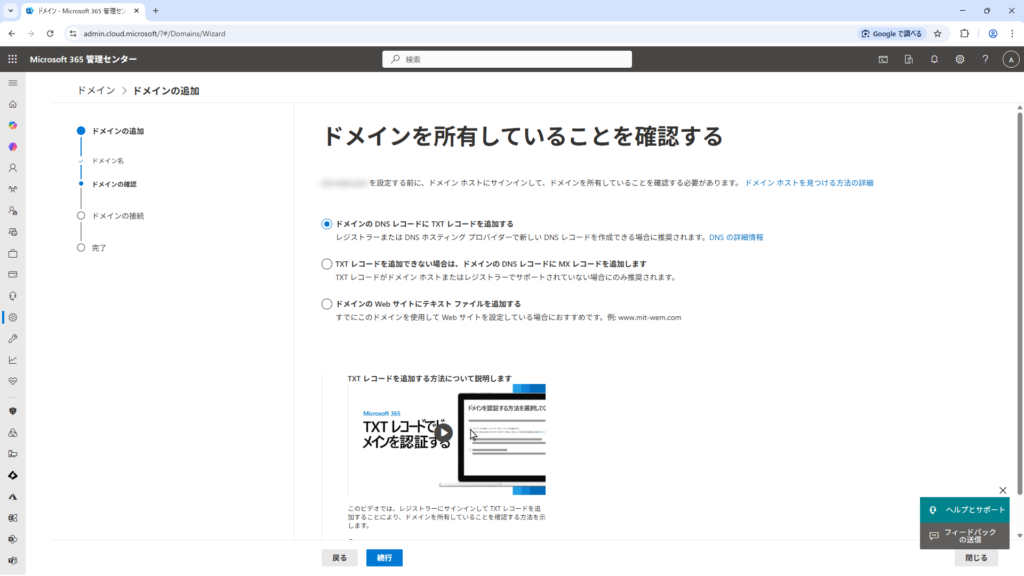
Task: Play the TXT record tutorial video
Action: tap(444, 433)
